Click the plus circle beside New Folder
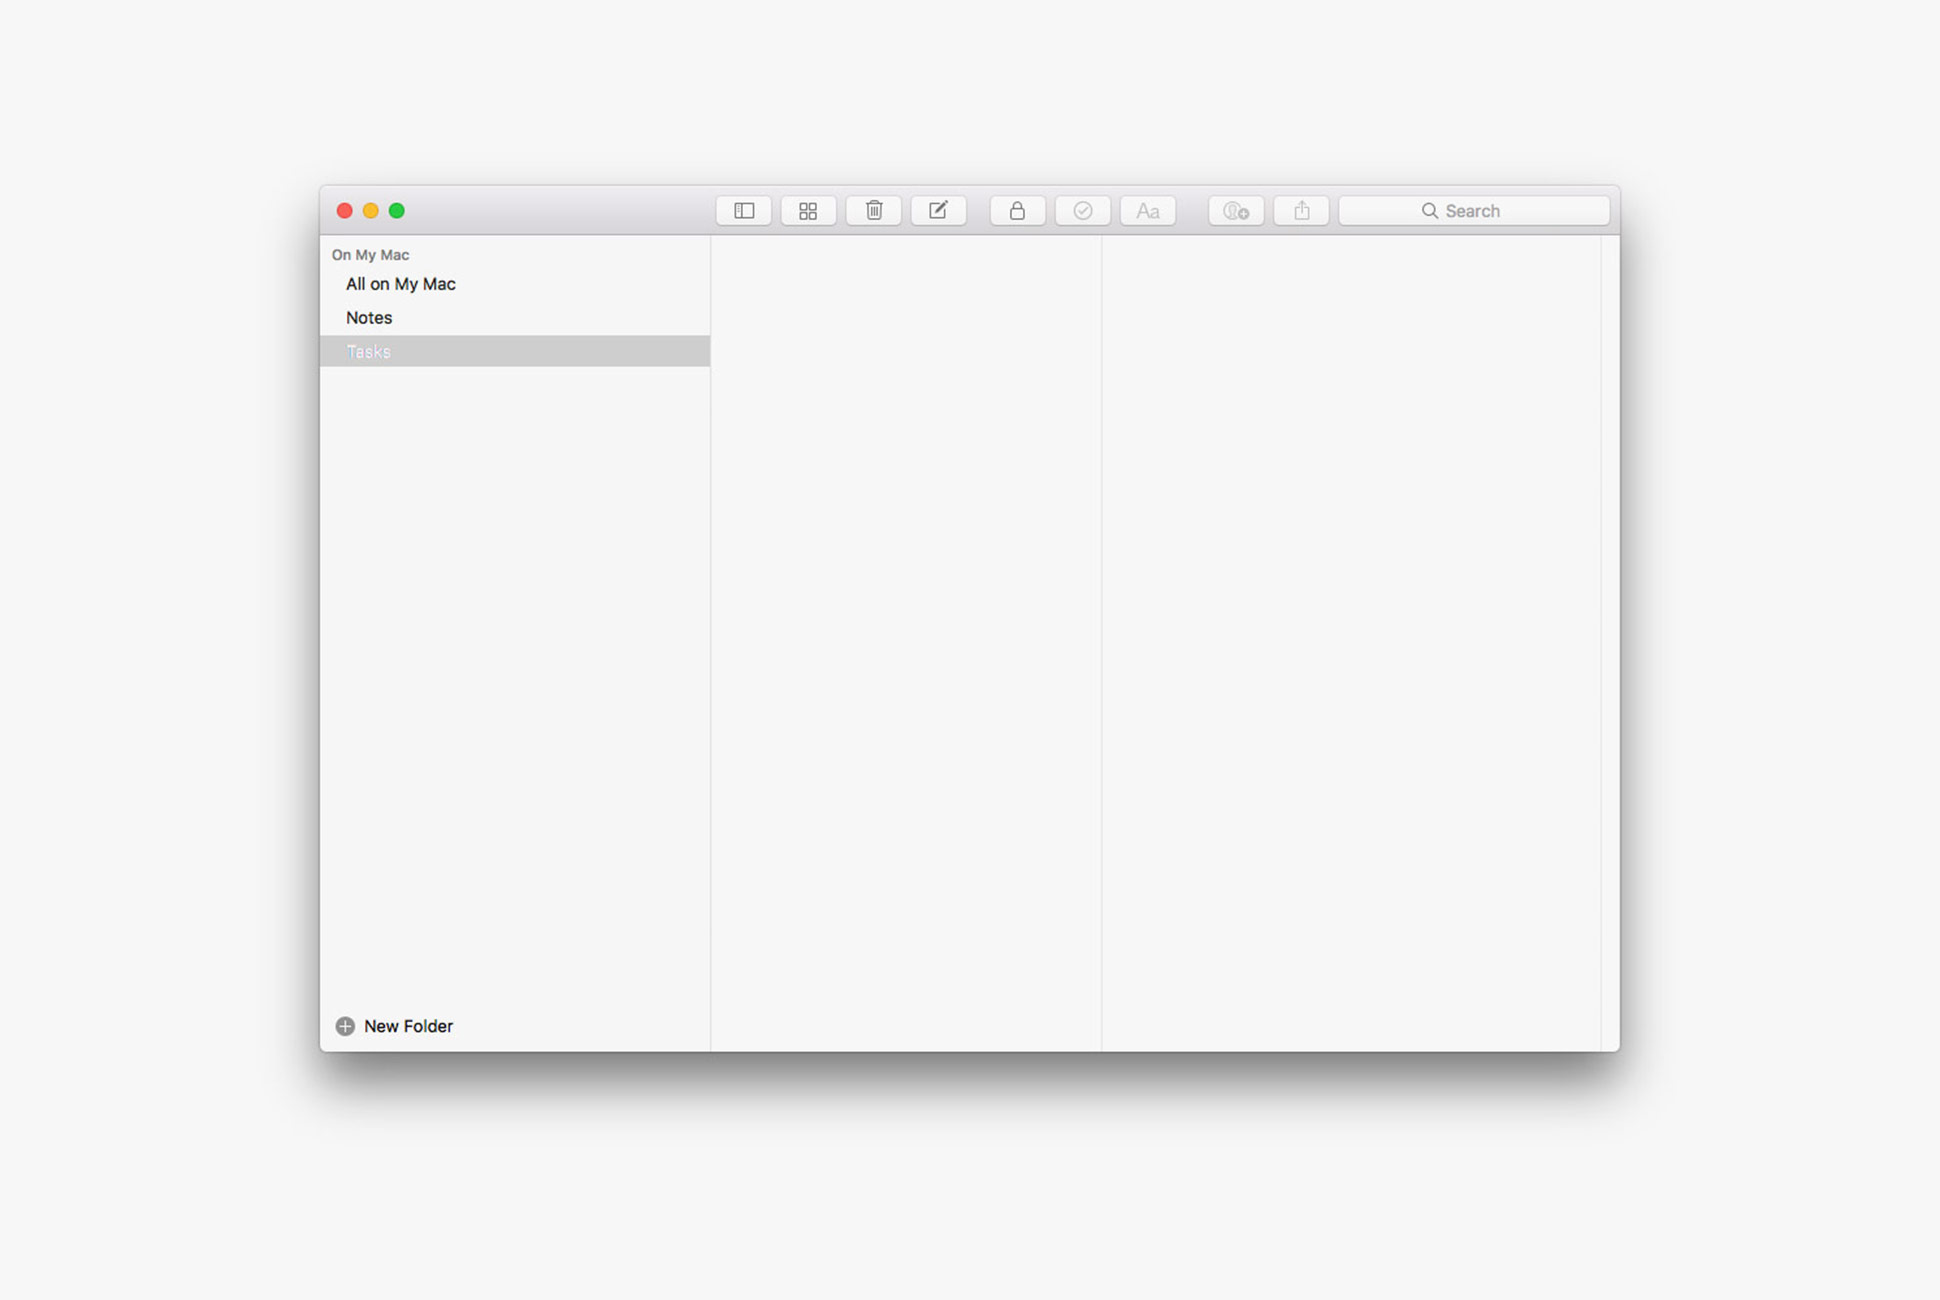The image size is (1940, 1300). coord(345,1026)
